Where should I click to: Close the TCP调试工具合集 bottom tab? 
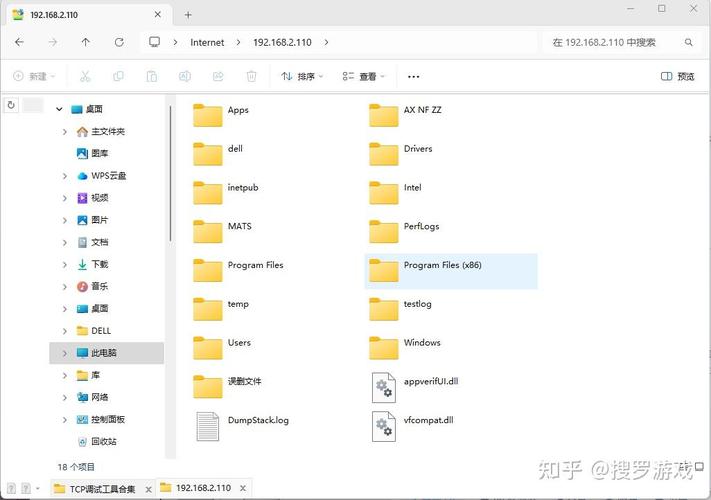click(148, 489)
